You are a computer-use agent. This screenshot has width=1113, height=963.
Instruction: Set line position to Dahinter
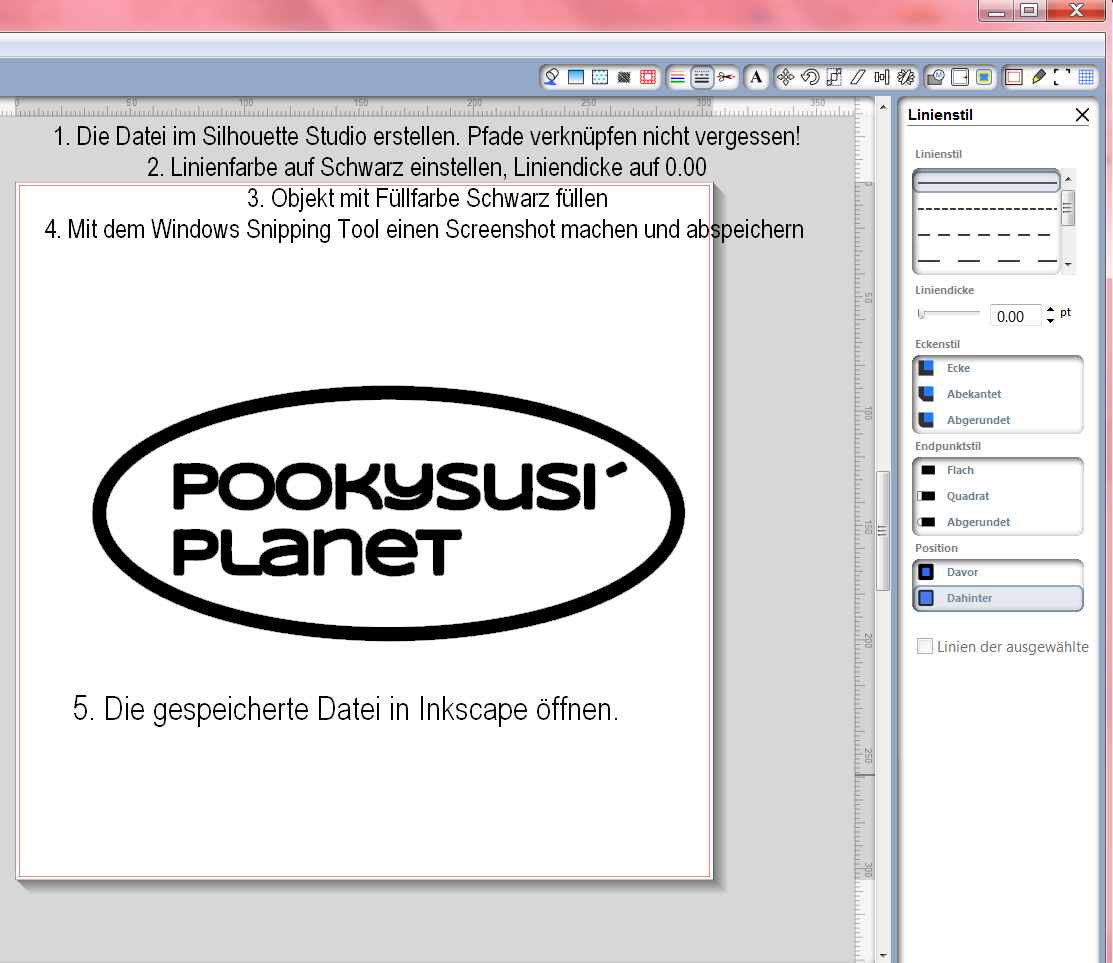998,598
